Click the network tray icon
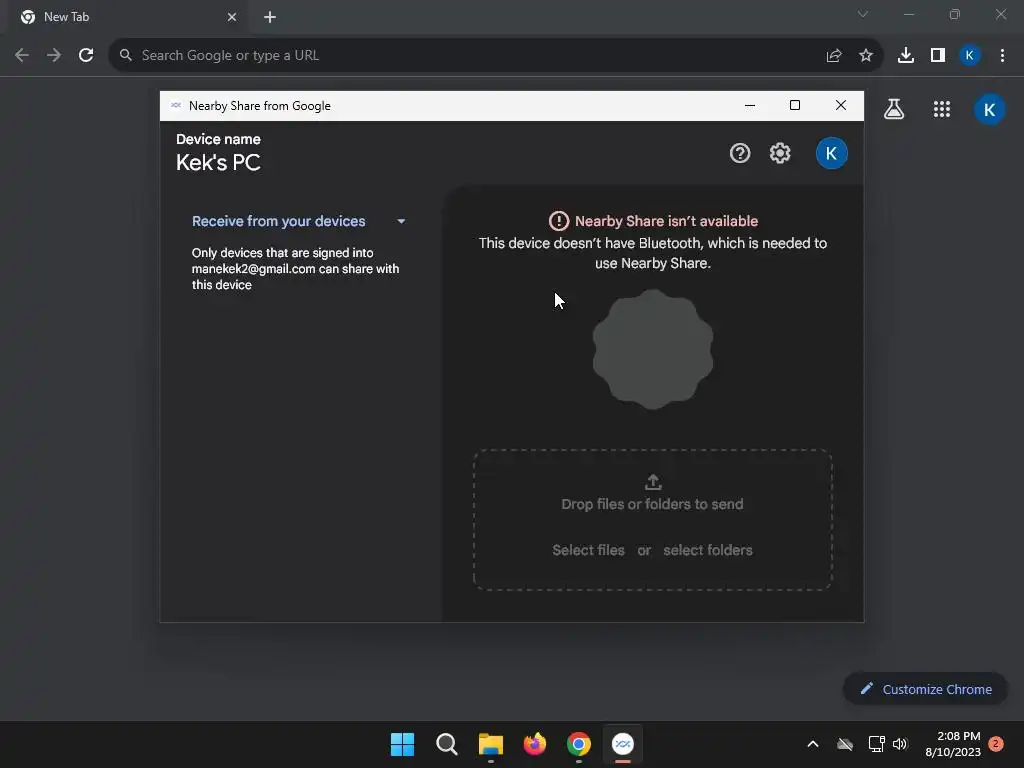 876,744
